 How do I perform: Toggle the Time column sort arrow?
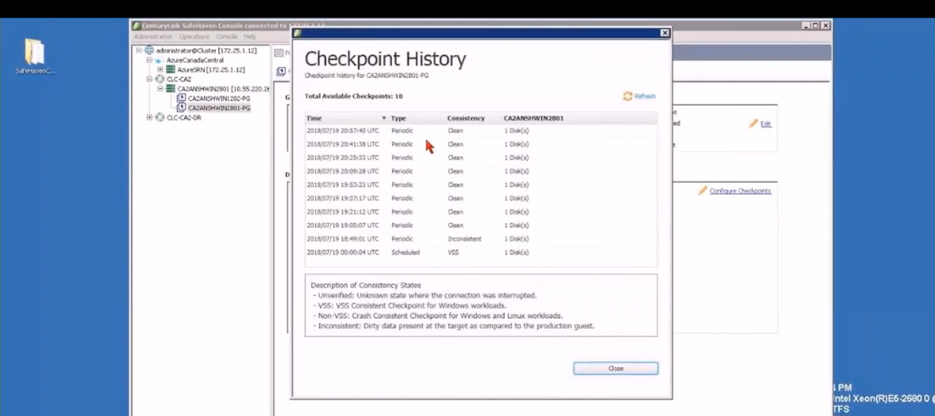pos(383,118)
